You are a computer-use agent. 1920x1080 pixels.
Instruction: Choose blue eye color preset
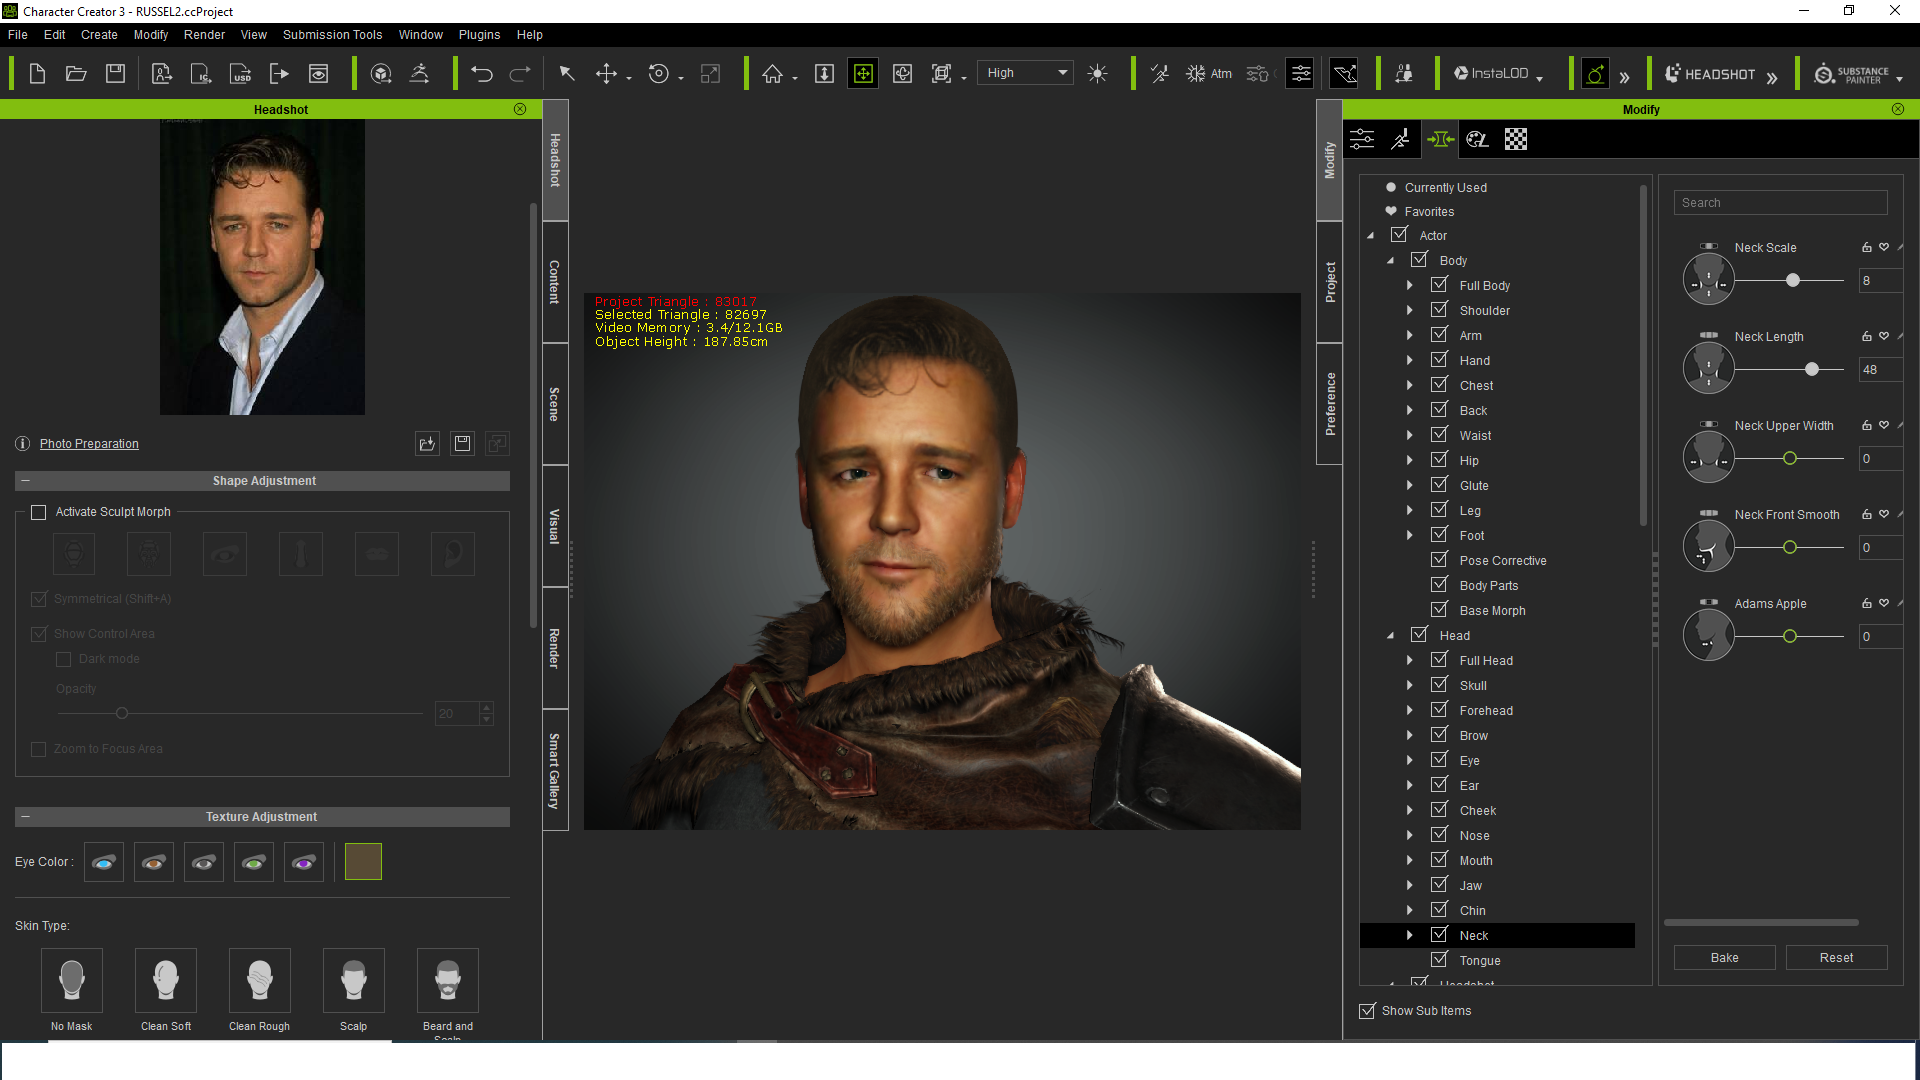[x=104, y=862]
